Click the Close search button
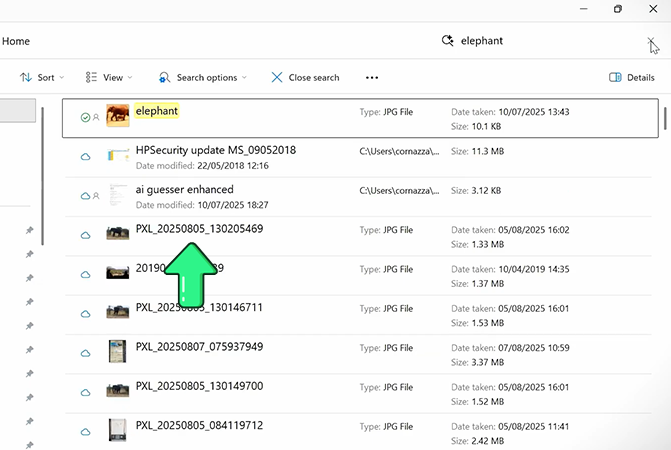The image size is (671, 450). [305, 77]
